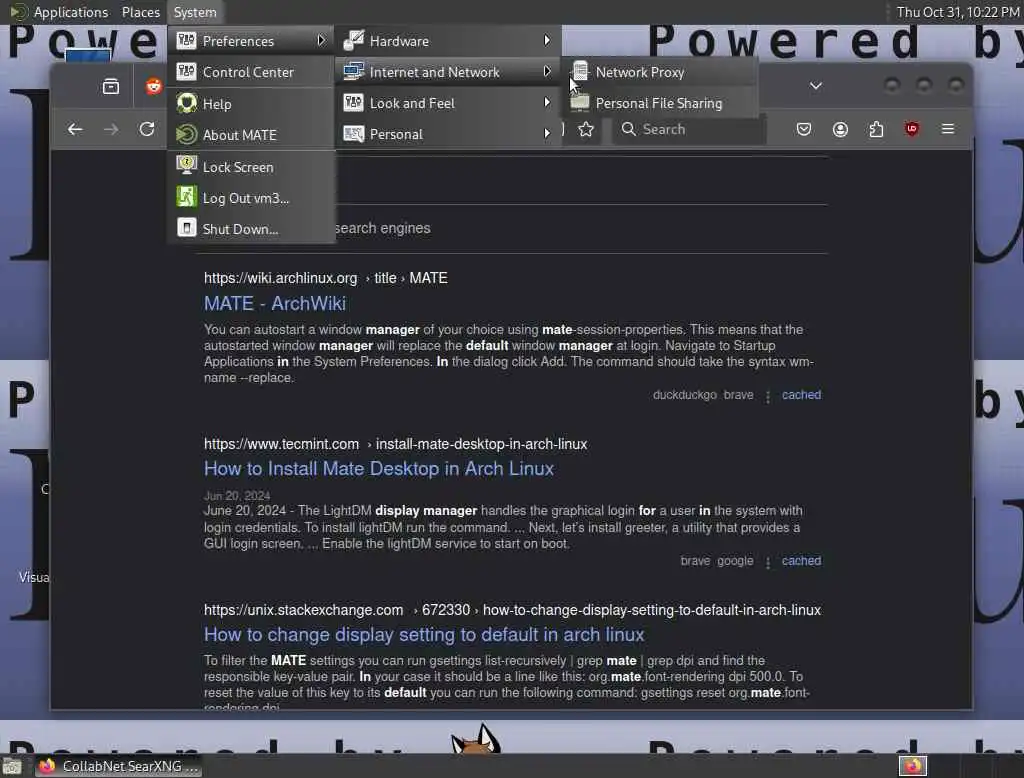Close the System menu in the top panel
Viewport: 1024px width, 778px height.
(195, 12)
